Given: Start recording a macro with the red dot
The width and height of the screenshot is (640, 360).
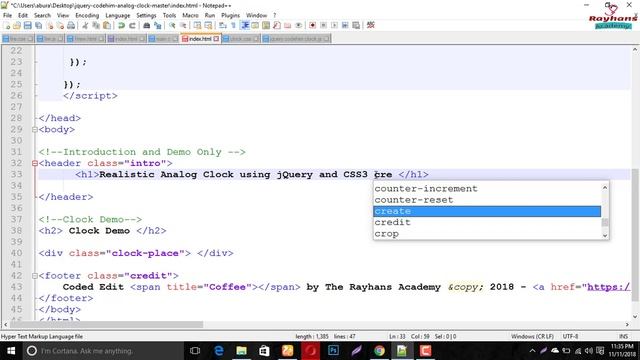Looking at the screenshot, I should [313, 25].
